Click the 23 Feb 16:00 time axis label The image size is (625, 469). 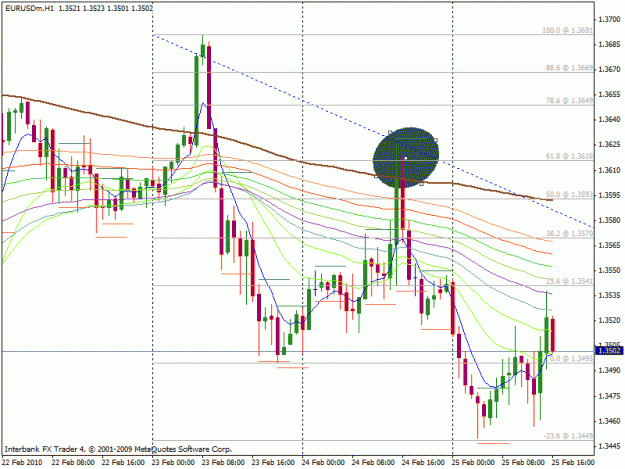[273, 462]
